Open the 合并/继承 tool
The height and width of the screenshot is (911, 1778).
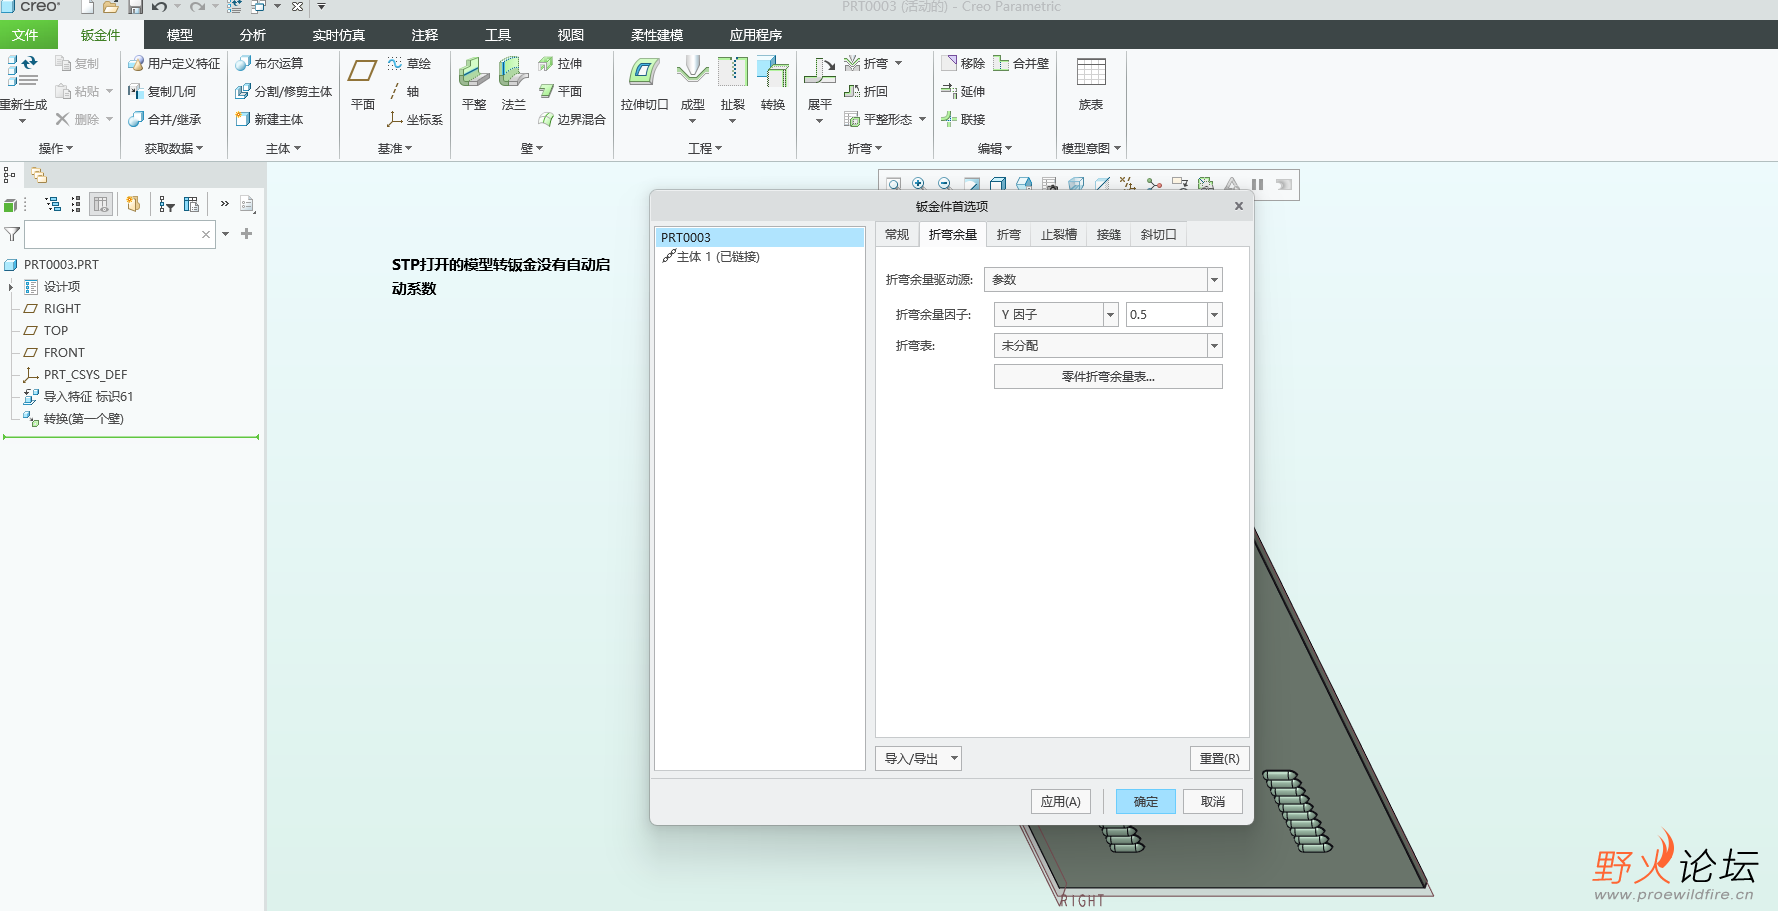tap(165, 119)
